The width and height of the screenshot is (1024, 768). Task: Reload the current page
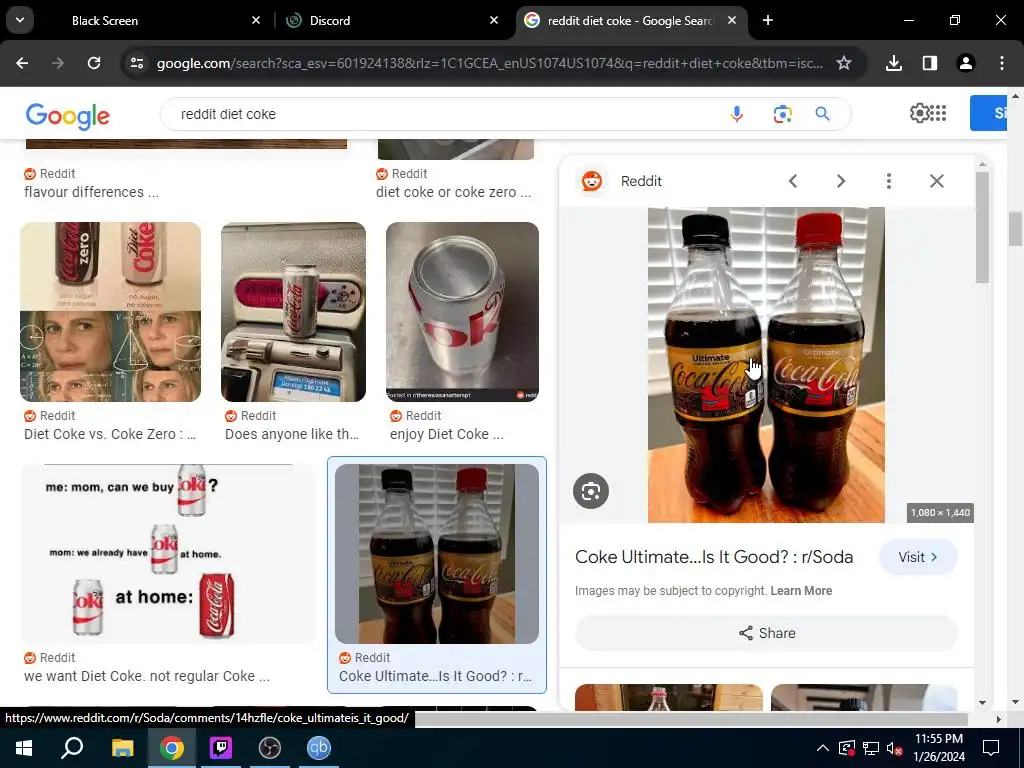click(x=94, y=63)
